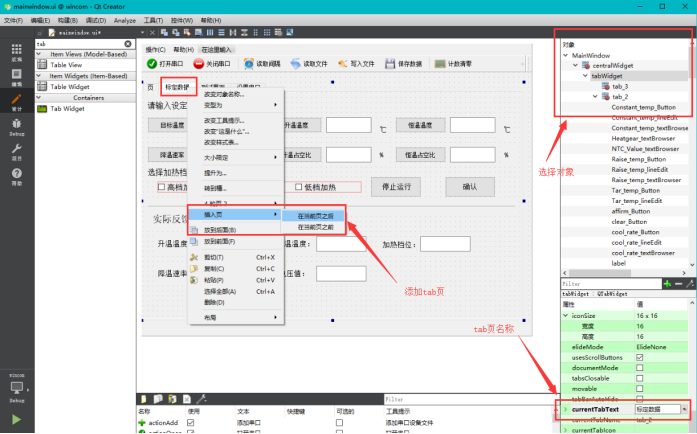The height and width of the screenshot is (434, 697).
Task: Collapse the tabWidget tree node
Action: 585,76
